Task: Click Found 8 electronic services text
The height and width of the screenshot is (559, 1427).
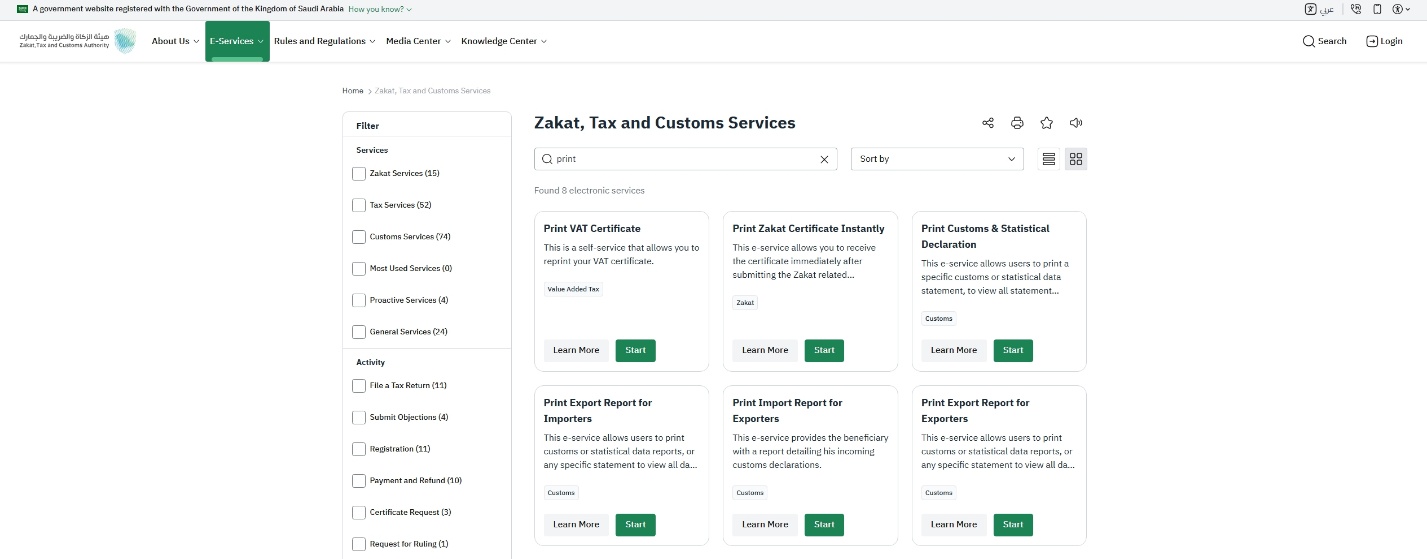Action: click(x=590, y=190)
